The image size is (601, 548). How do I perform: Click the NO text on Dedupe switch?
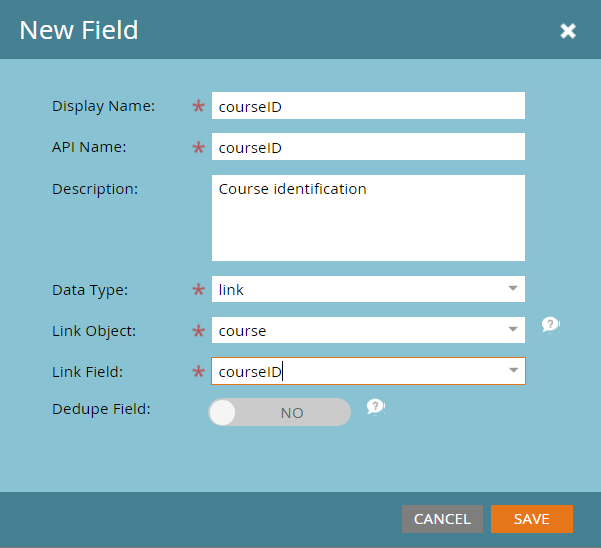(x=292, y=413)
